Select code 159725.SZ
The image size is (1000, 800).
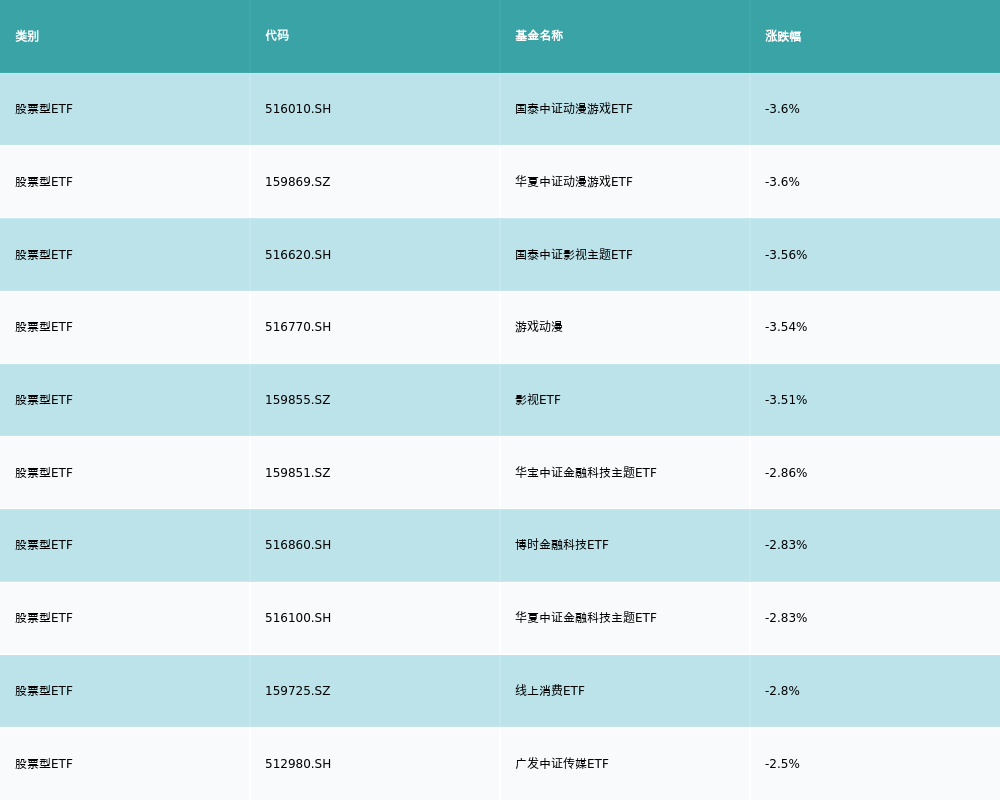(x=298, y=691)
